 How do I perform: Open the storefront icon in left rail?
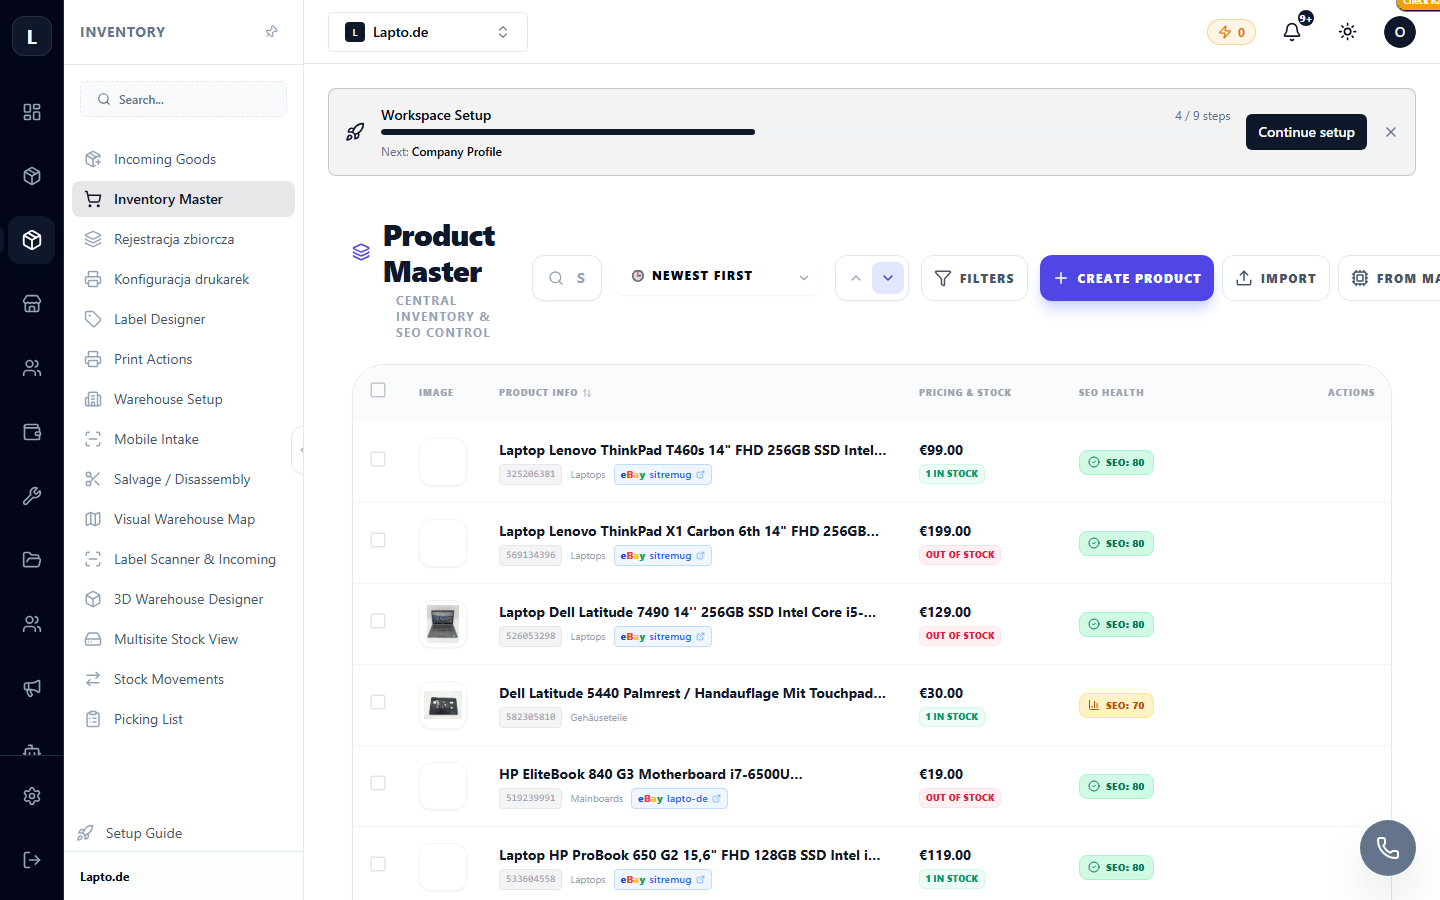(32, 304)
